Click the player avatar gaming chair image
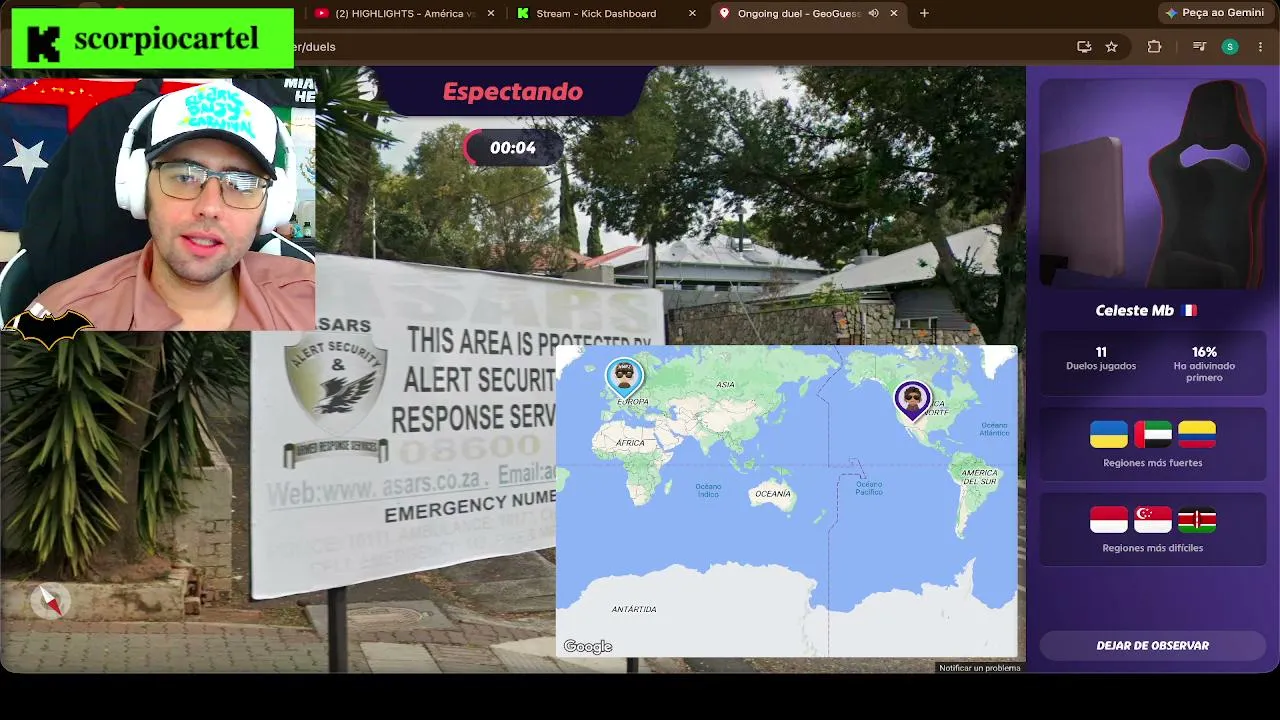Viewport: 1280px width, 720px height. (x=1153, y=184)
